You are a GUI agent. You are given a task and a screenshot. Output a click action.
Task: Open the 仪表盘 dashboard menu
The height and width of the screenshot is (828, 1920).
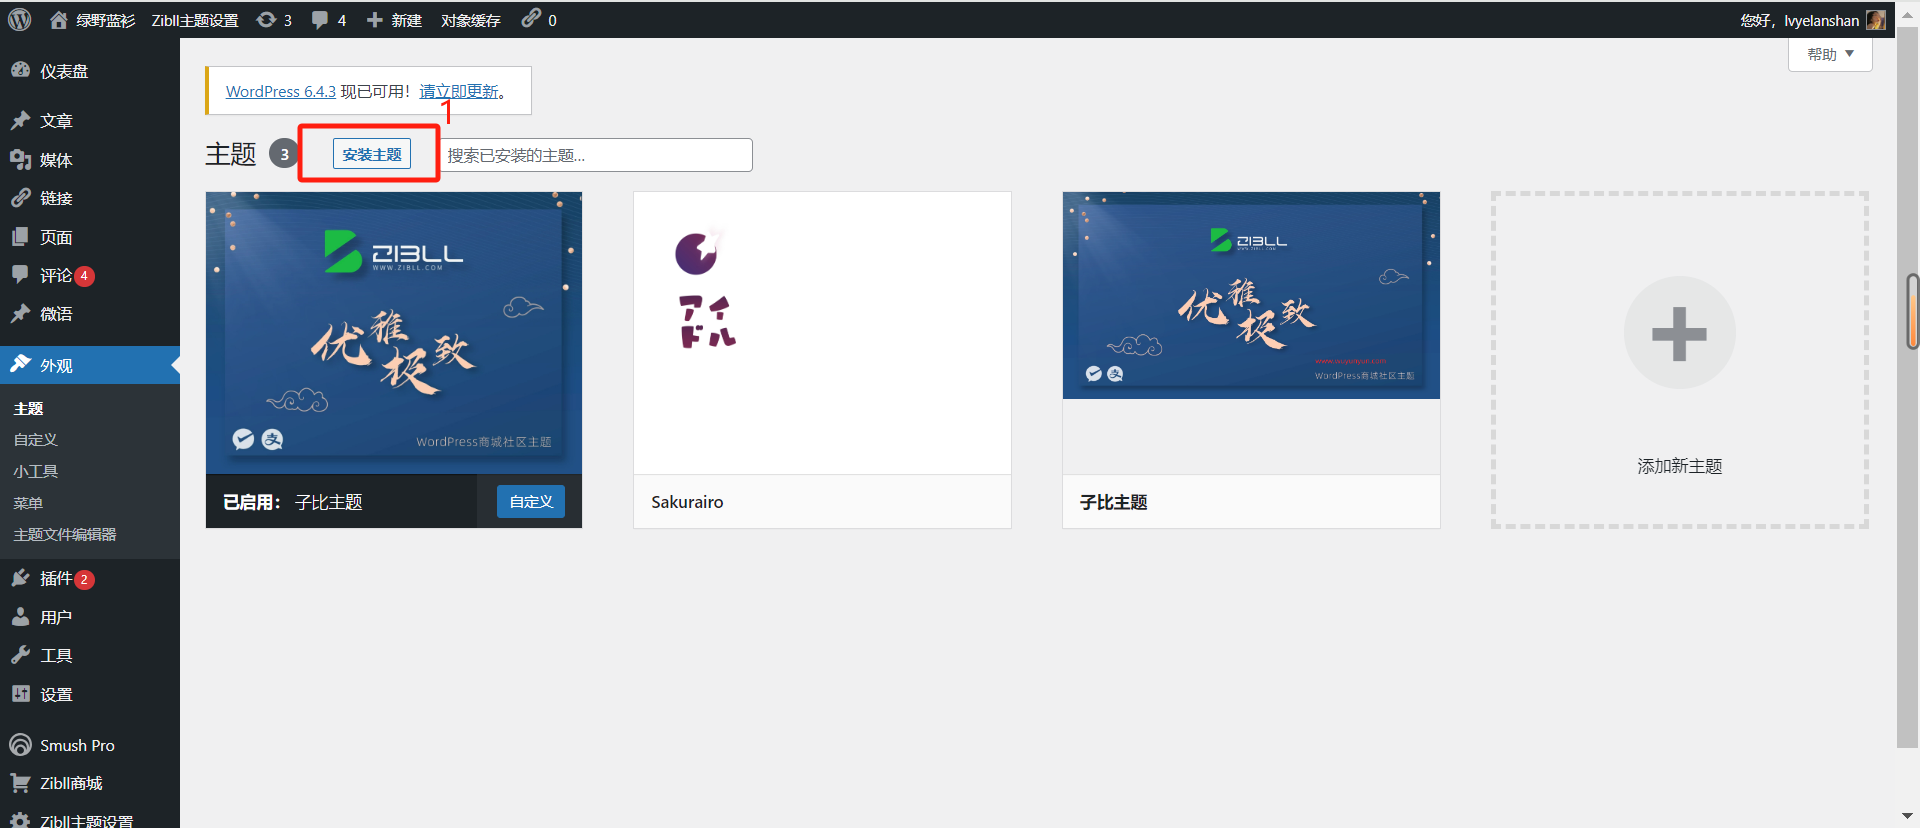pyautogui.click(x=64, y=72)
